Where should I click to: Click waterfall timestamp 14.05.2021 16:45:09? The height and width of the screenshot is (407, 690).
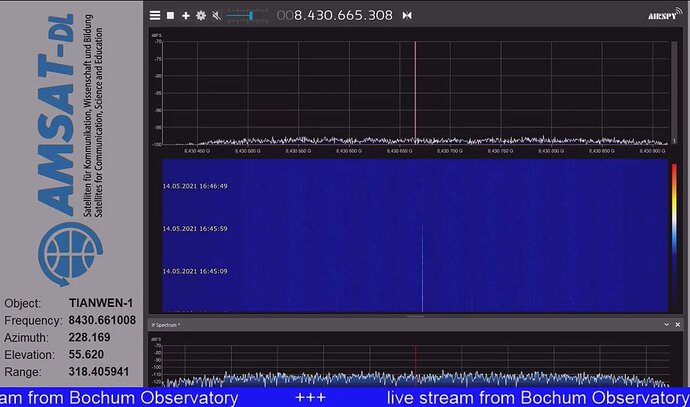(195, 271)
